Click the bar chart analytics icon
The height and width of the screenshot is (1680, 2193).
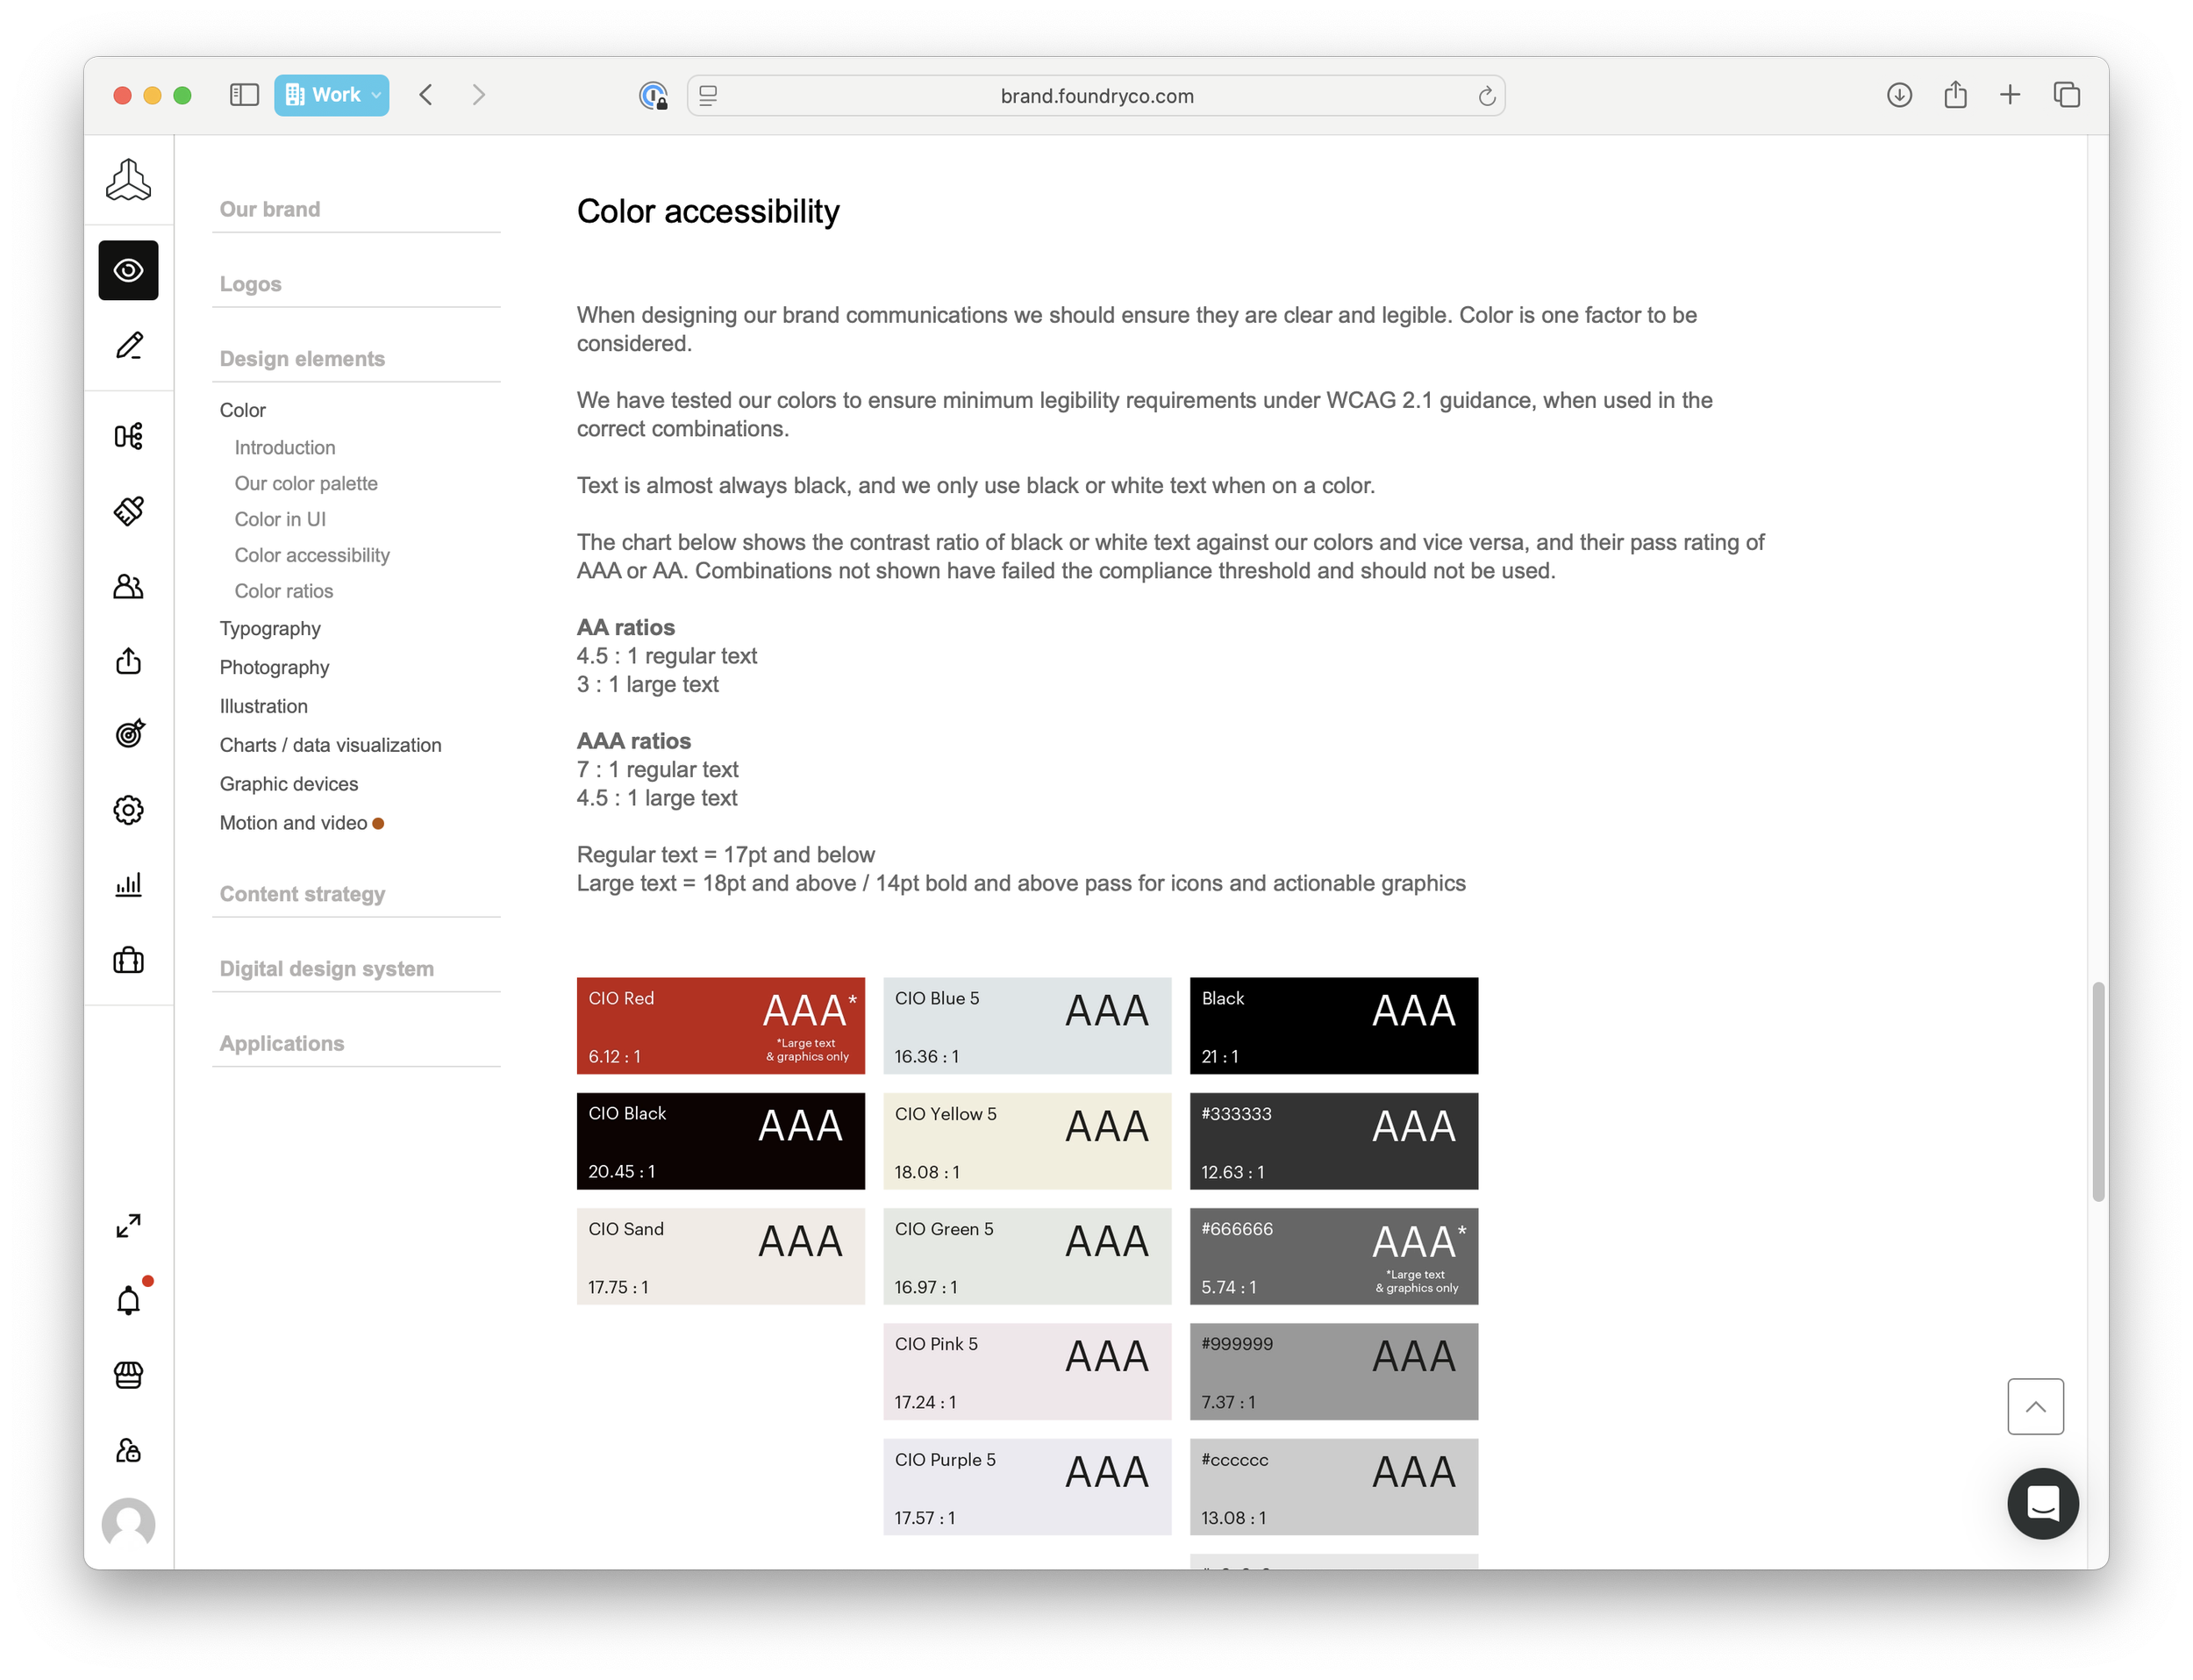point(128,884)
